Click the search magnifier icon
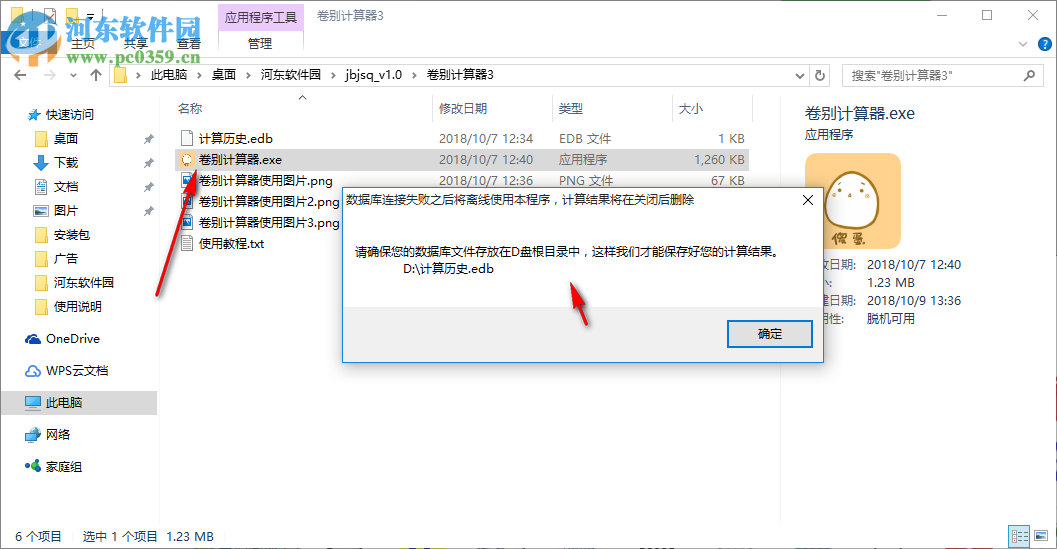 point(1029,76)
